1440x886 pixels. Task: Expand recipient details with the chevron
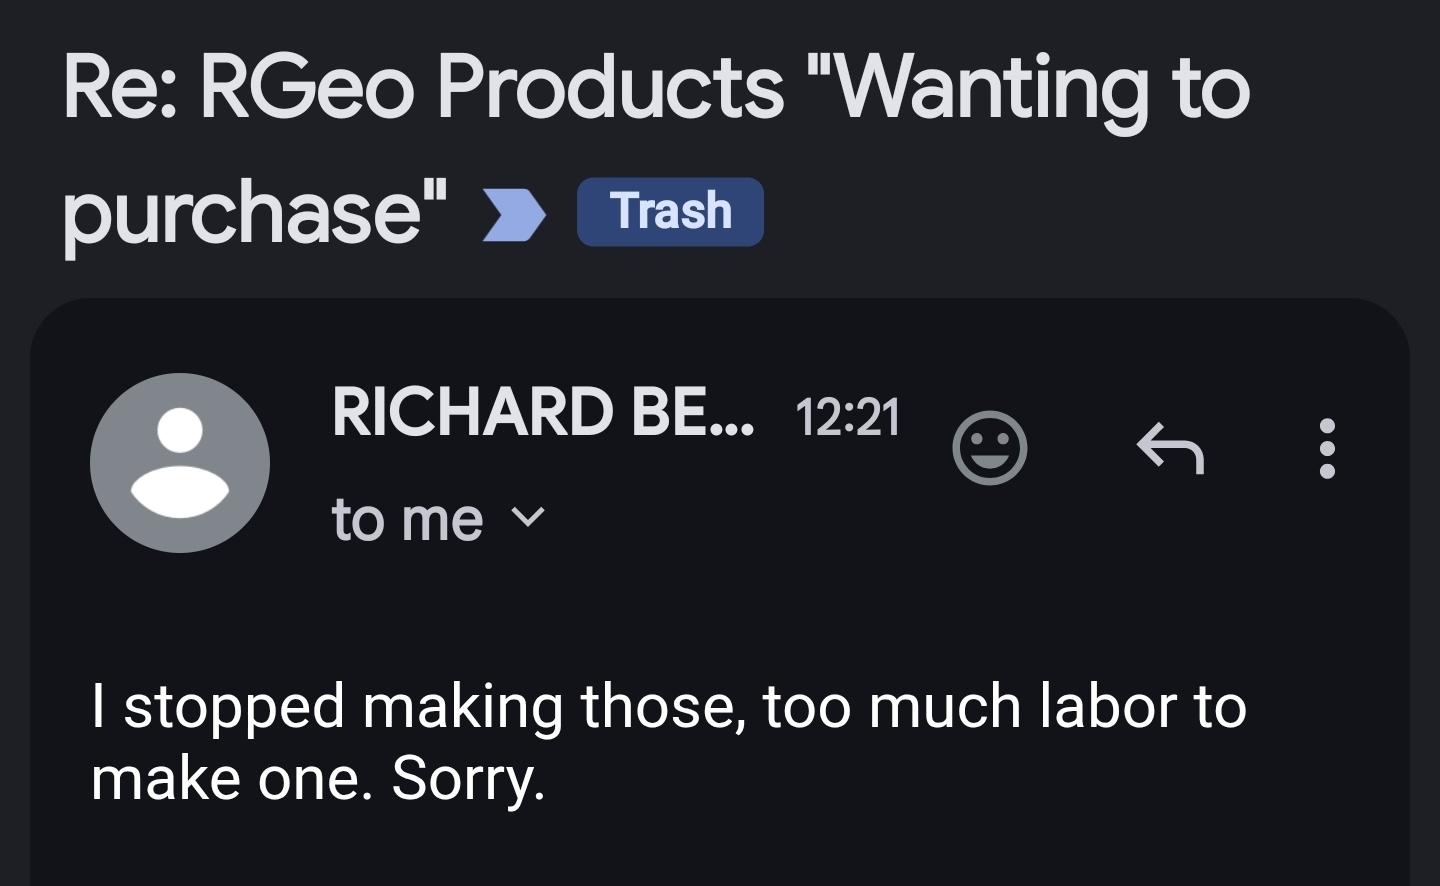coord(528,518)
